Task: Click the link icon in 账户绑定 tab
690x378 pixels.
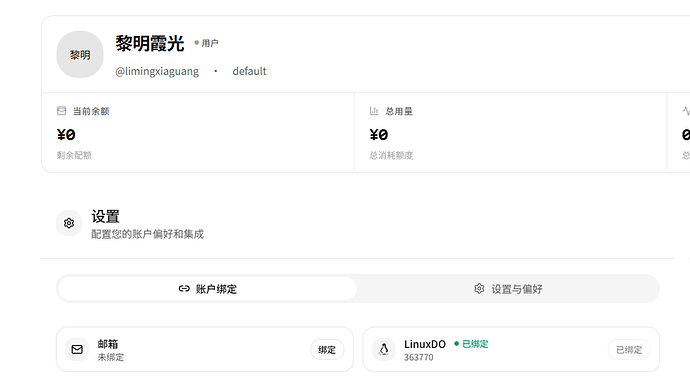Action: (184, 289)
